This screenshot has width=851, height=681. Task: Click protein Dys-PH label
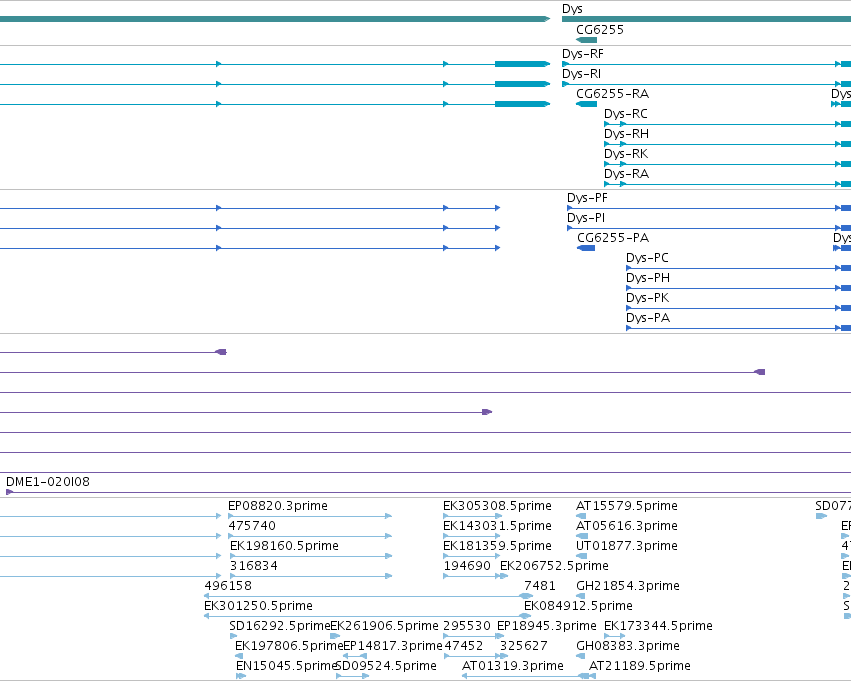[647, 278]
